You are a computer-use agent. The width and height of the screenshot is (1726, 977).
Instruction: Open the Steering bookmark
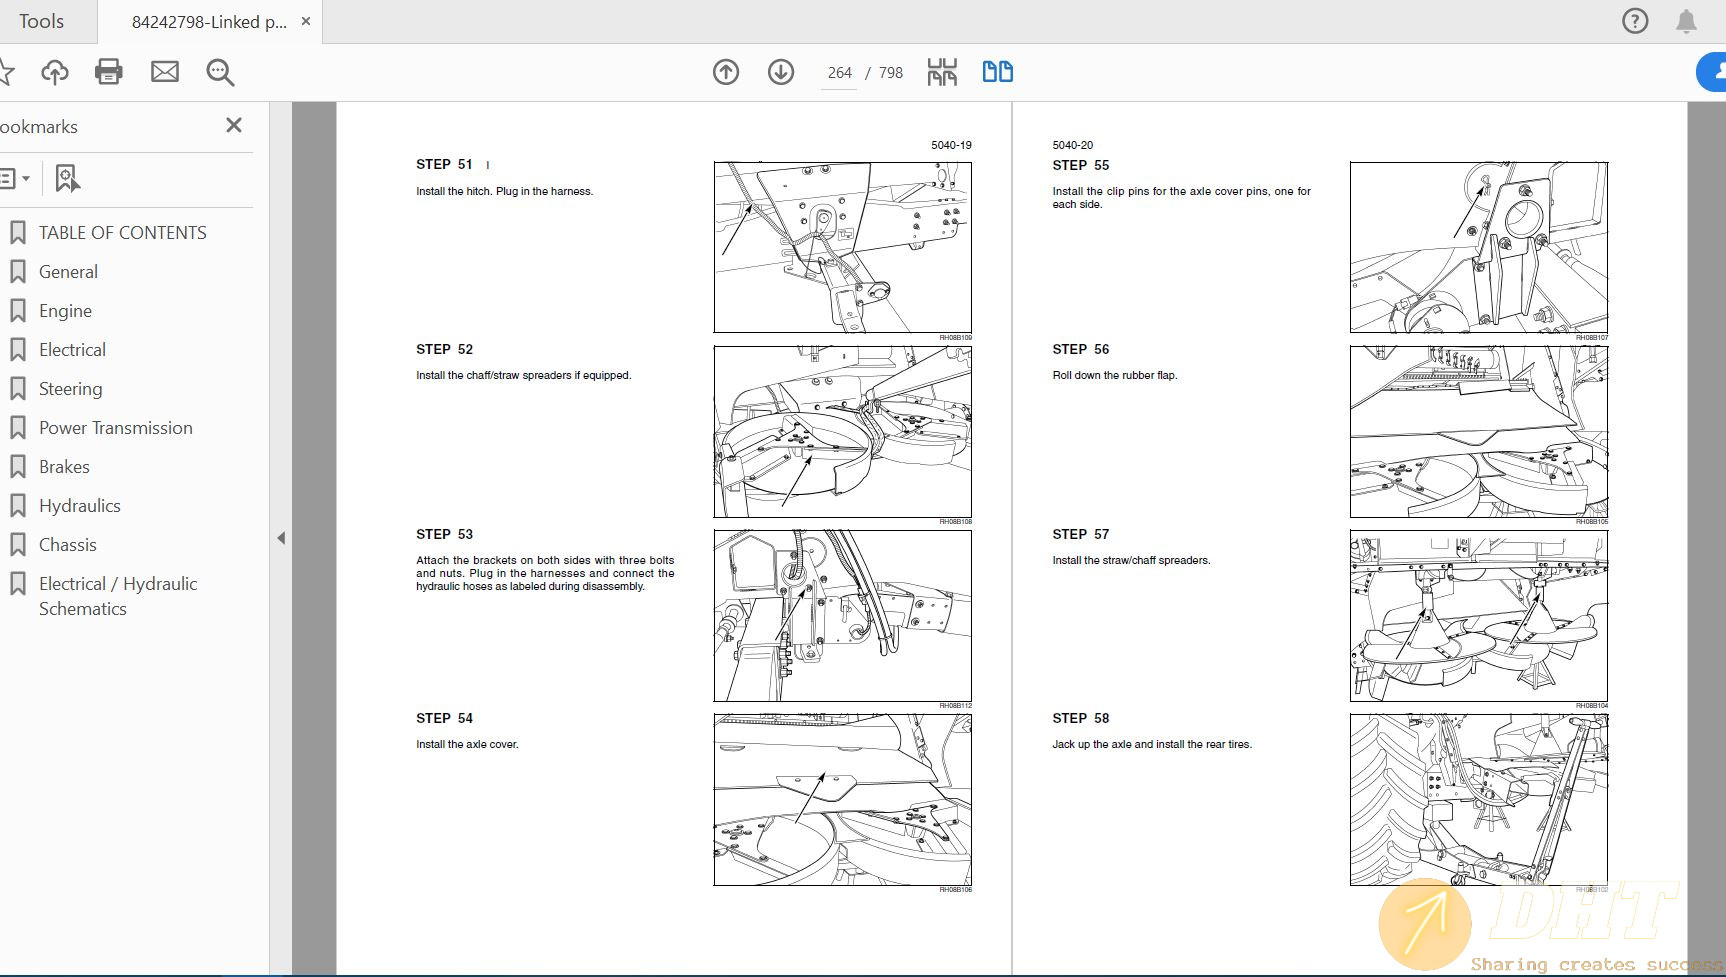tap(70, 389)
